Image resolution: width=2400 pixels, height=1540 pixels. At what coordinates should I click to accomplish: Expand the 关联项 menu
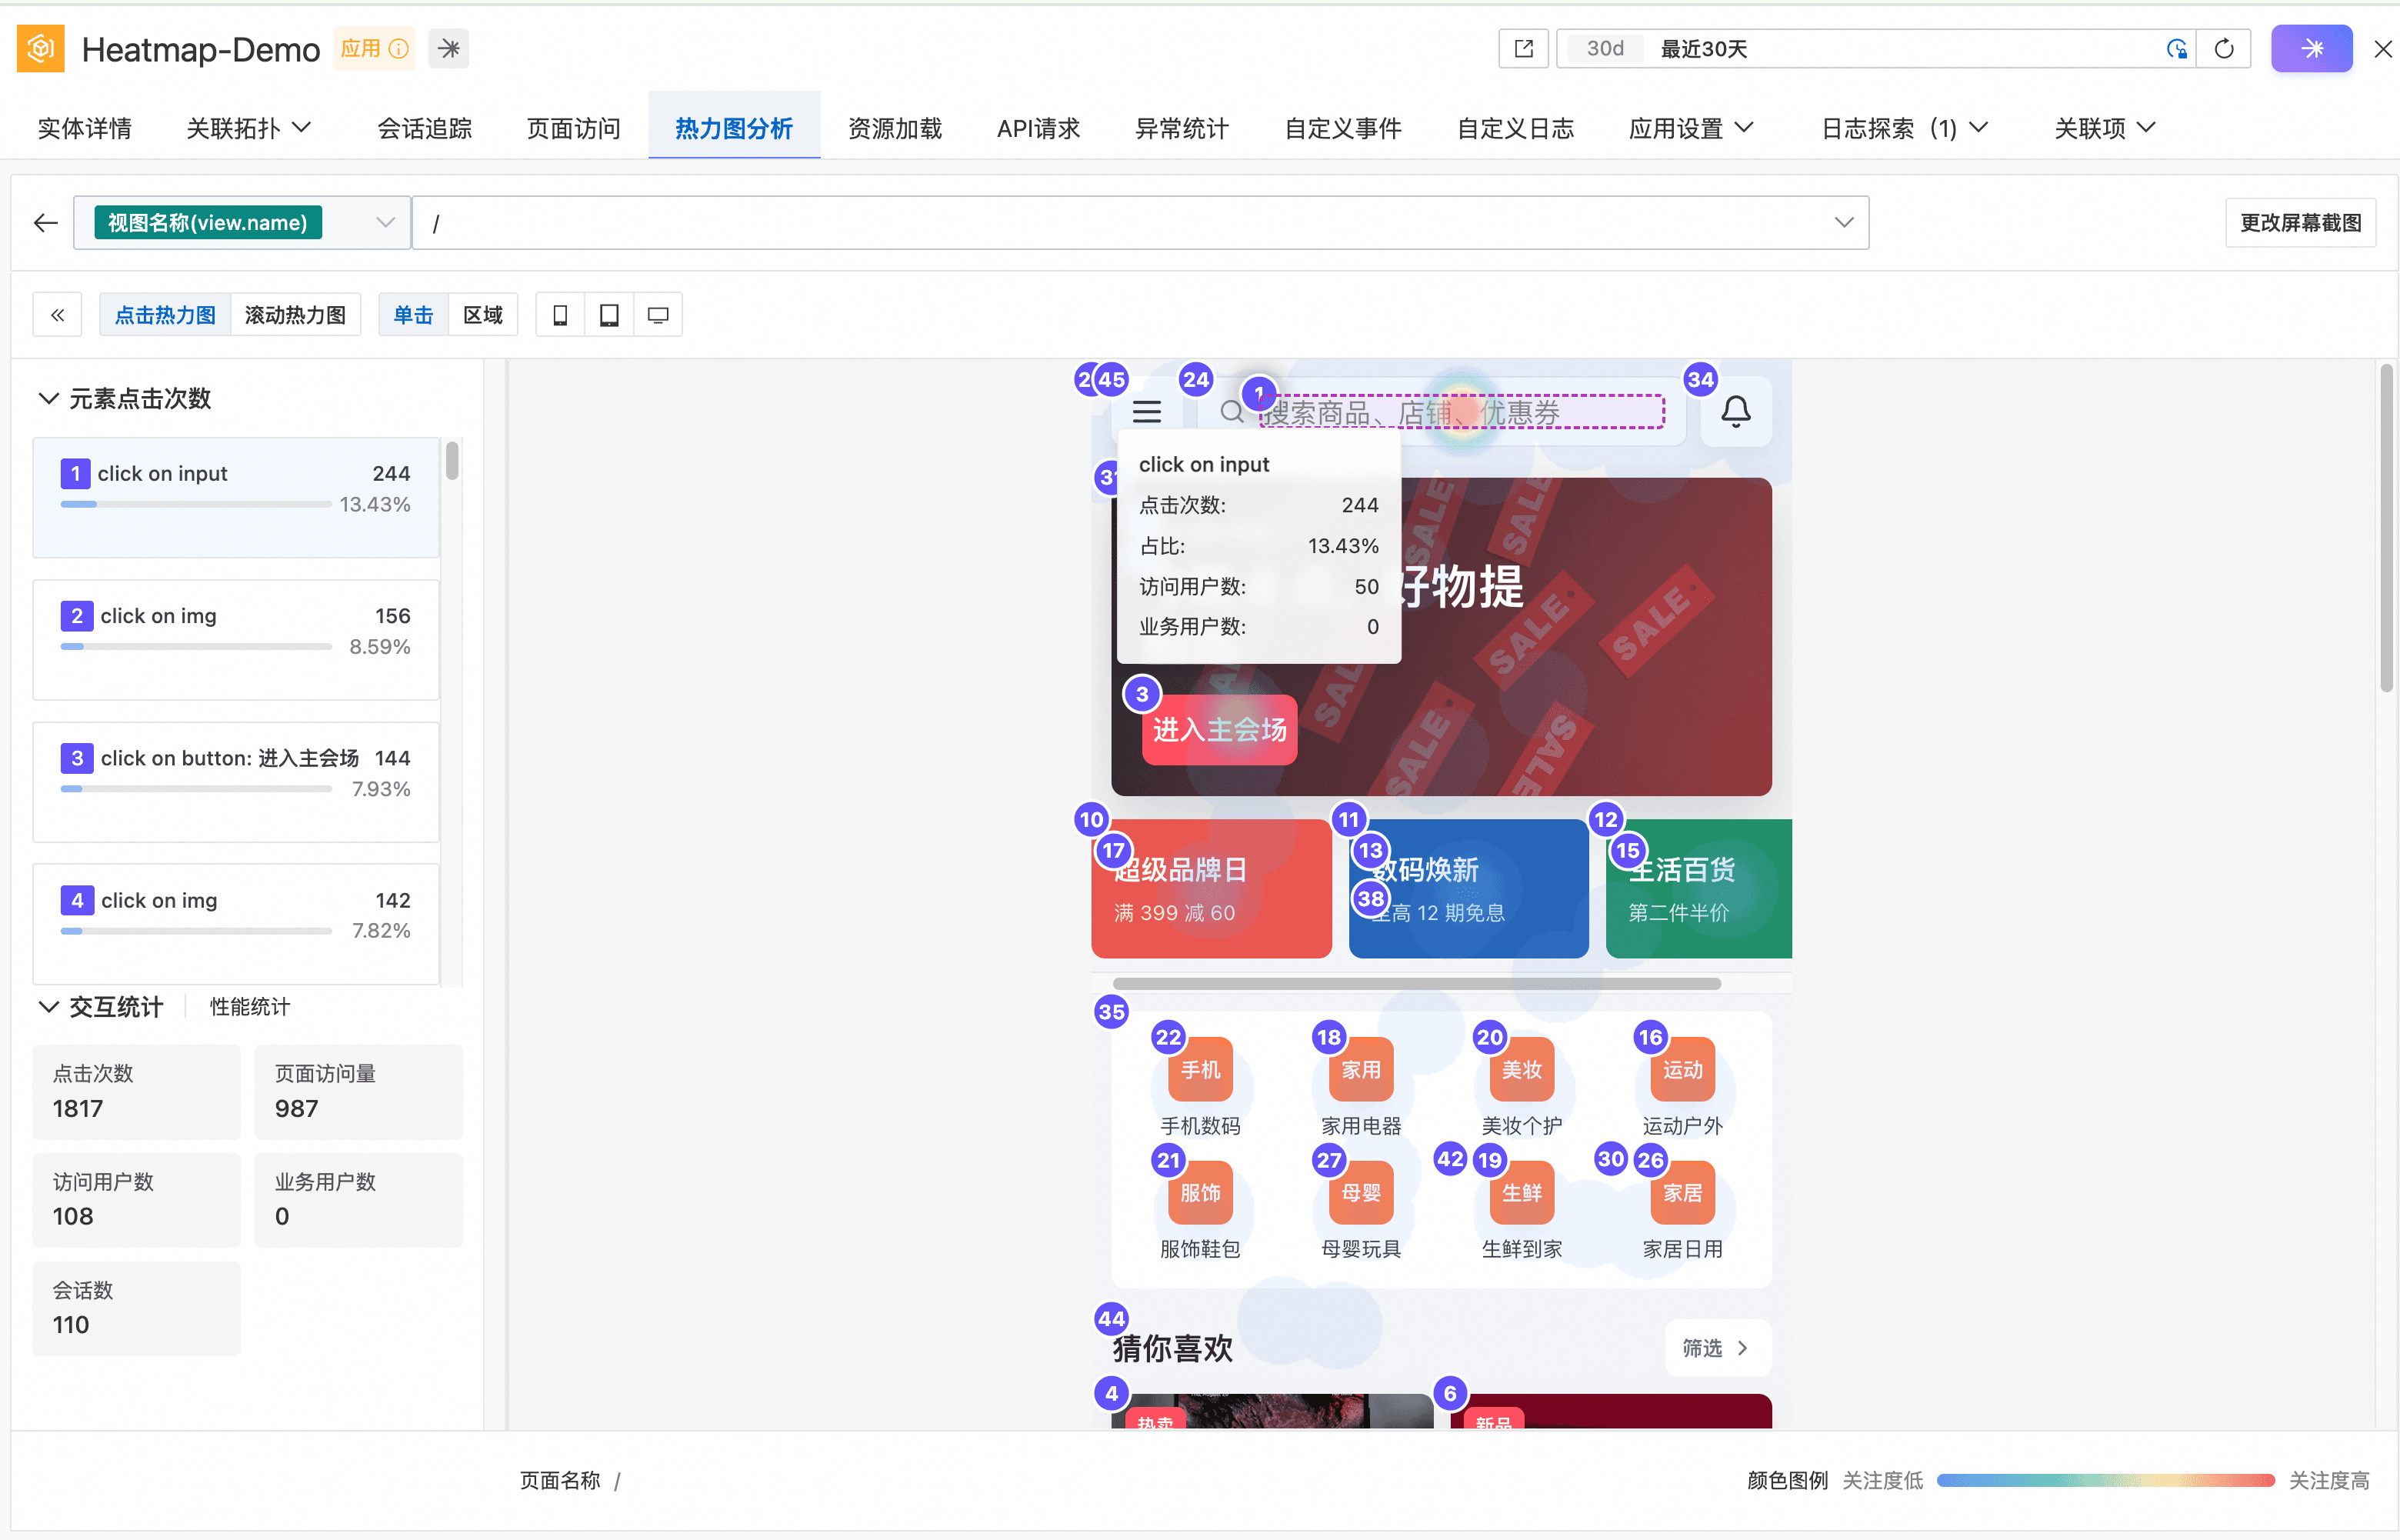(x=2106, y=128)
